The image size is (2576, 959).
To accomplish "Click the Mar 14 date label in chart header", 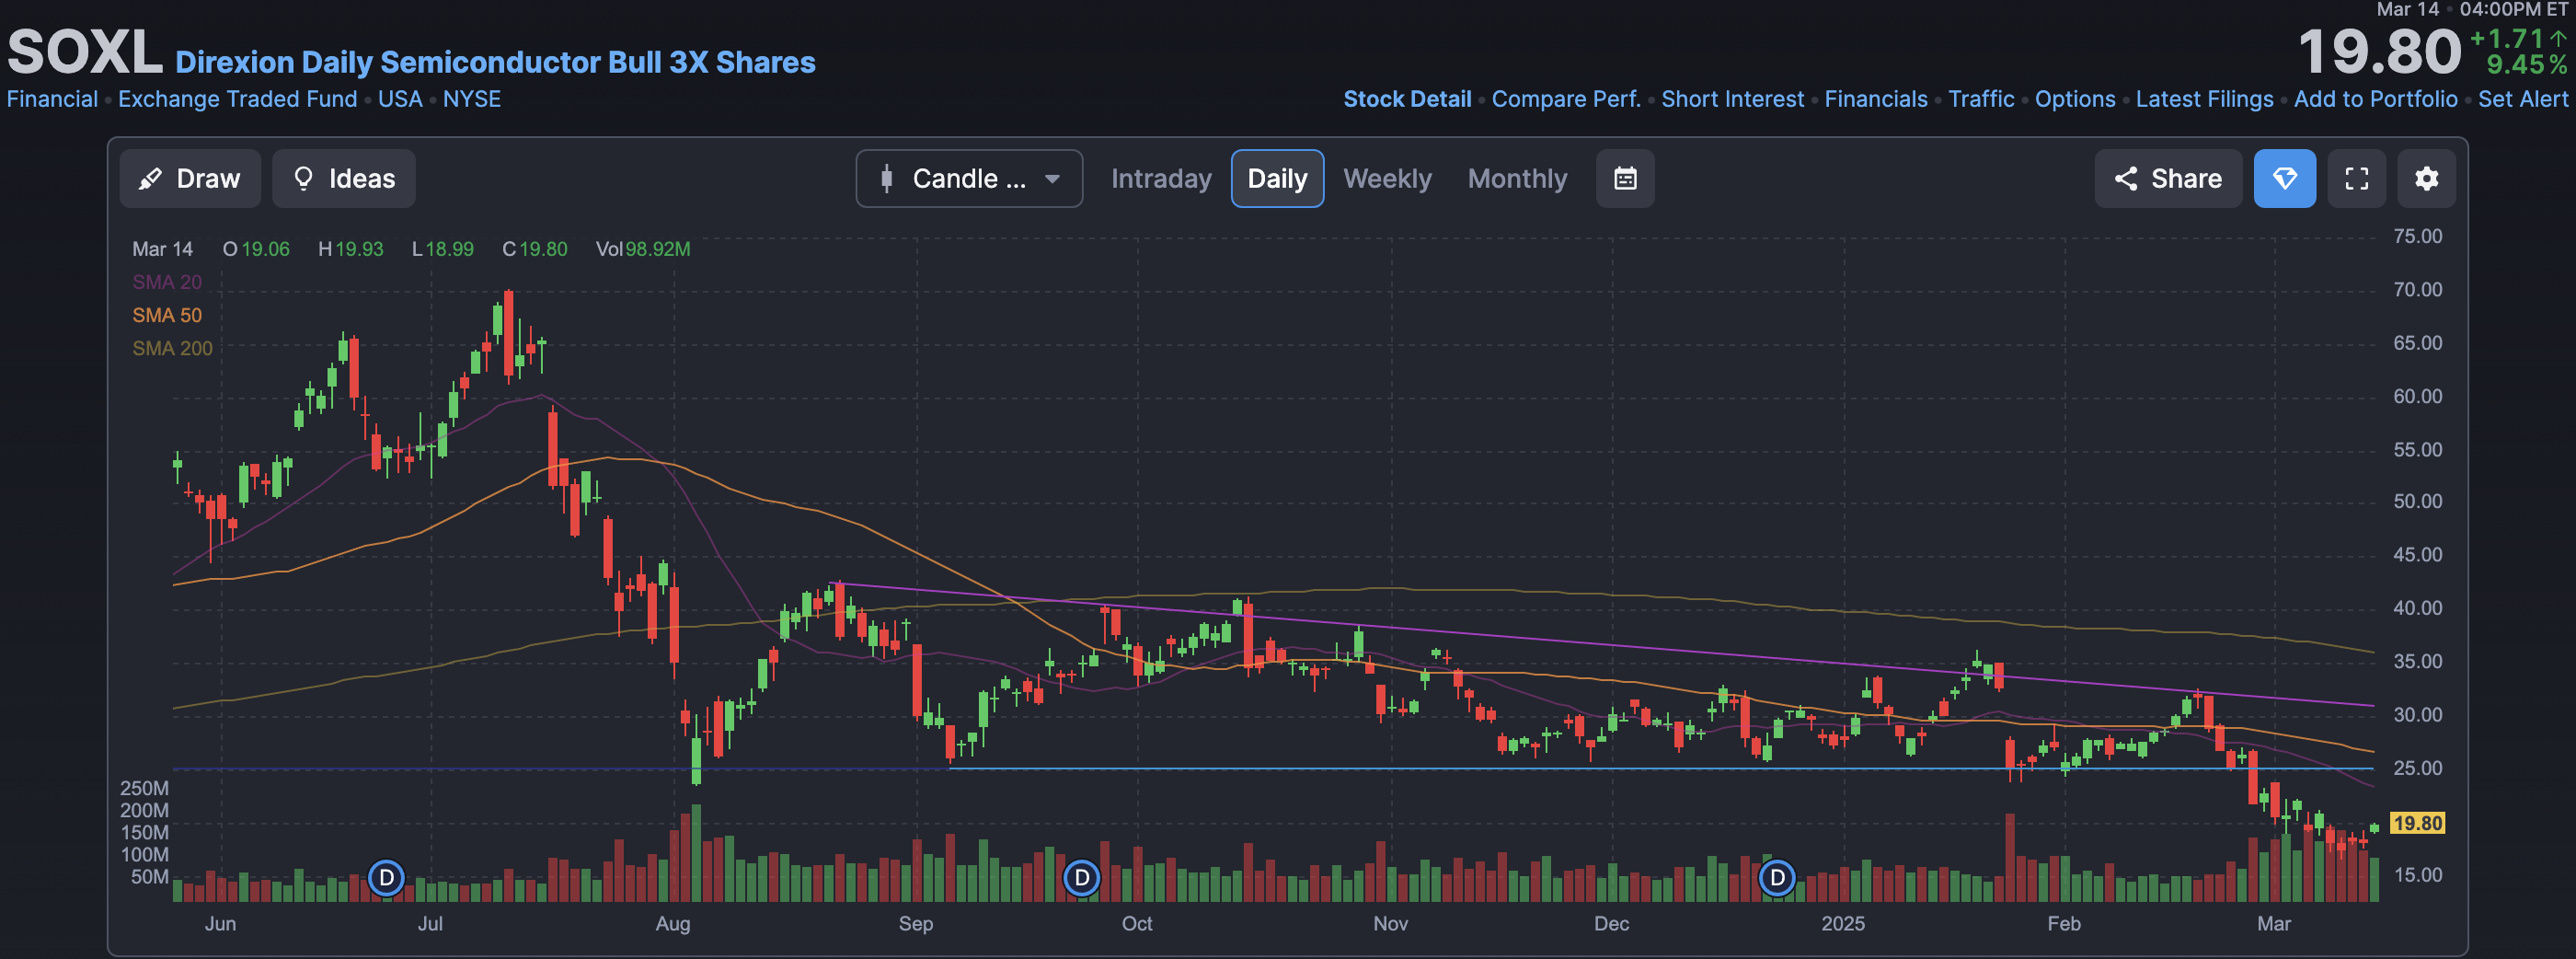I will [x=162, y=249].
